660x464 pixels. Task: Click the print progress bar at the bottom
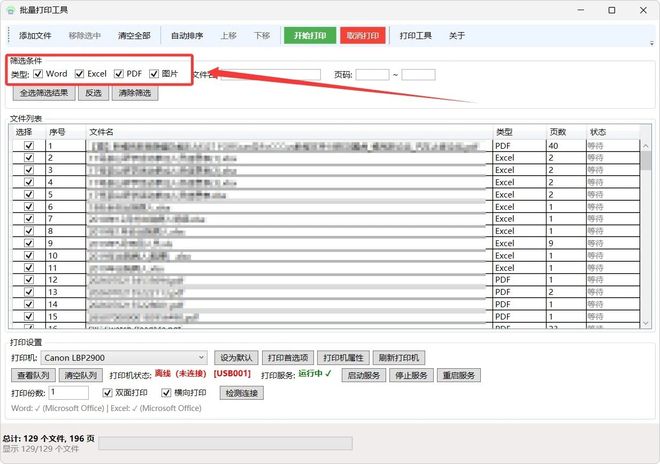tap(226, 443)
